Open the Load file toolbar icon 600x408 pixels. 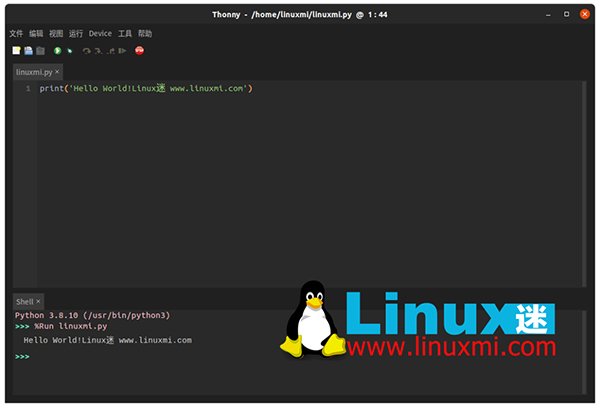28,51
